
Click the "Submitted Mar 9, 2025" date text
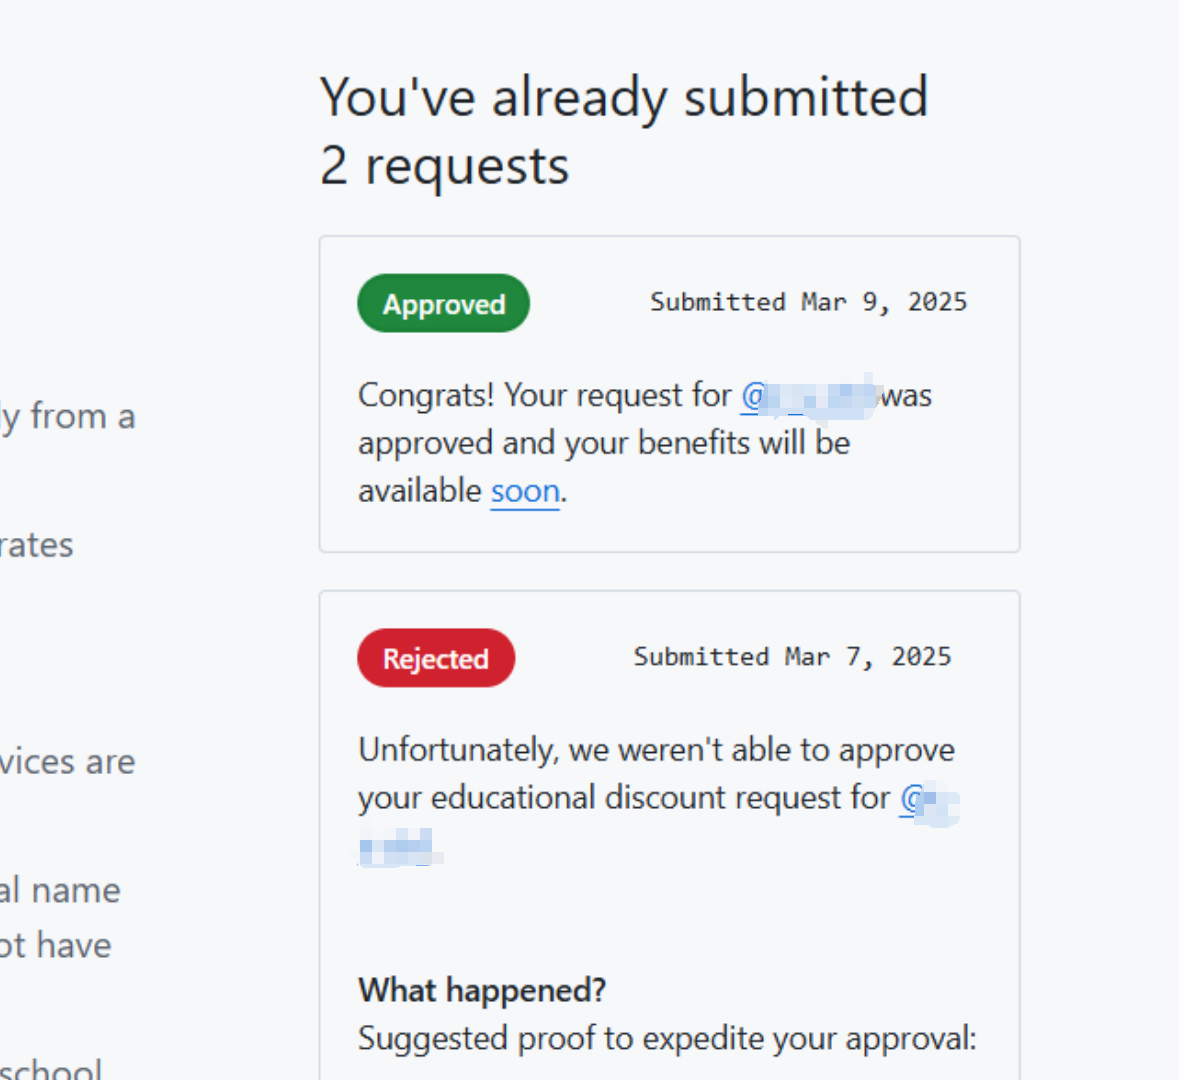(808, 302)
